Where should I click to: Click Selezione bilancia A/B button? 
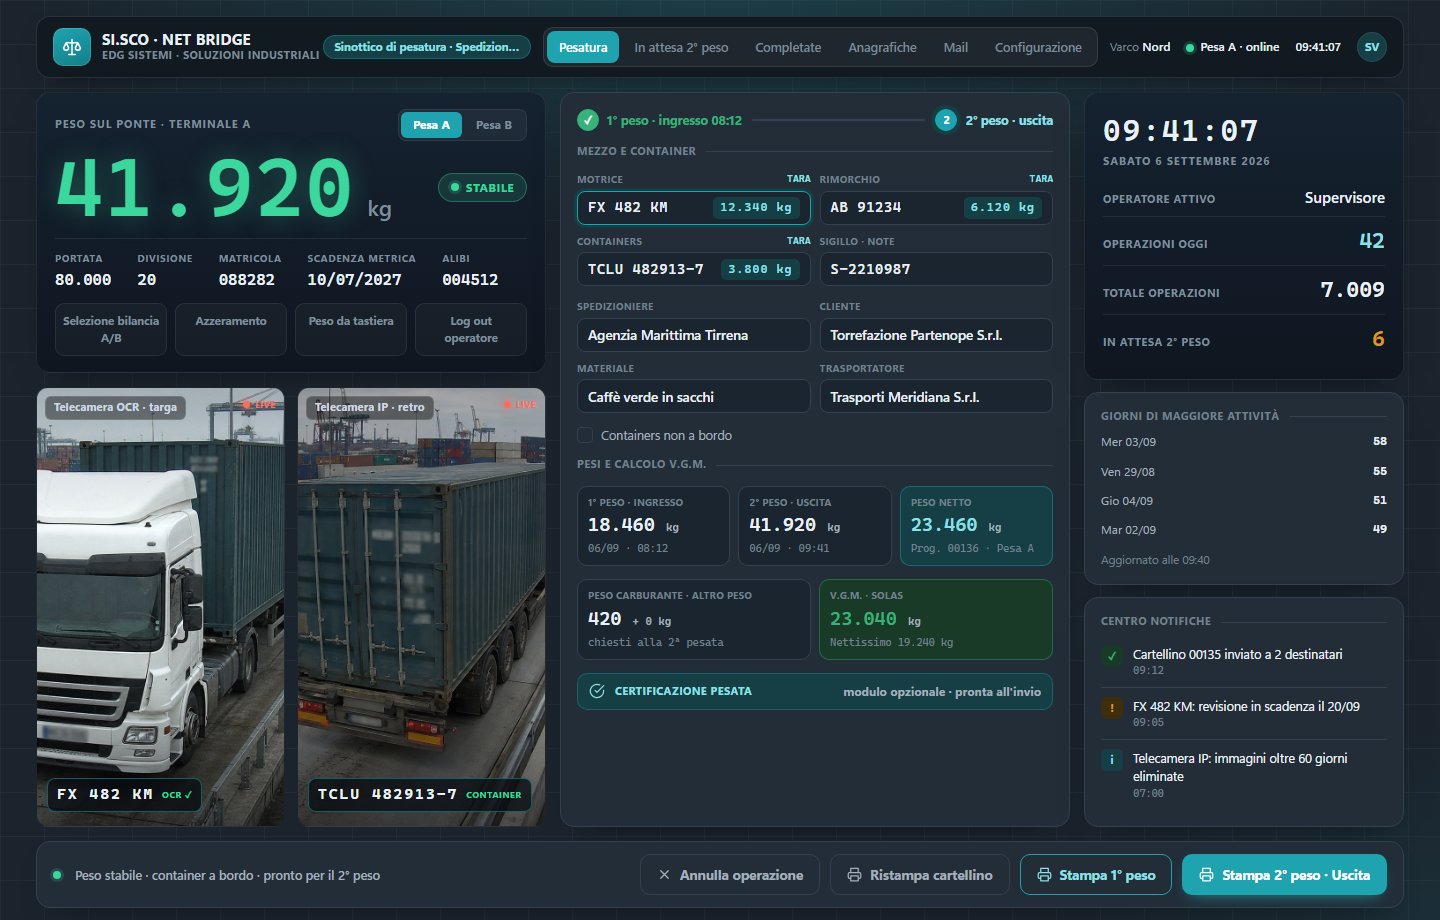pyautogui.click(x=111, y=330)
